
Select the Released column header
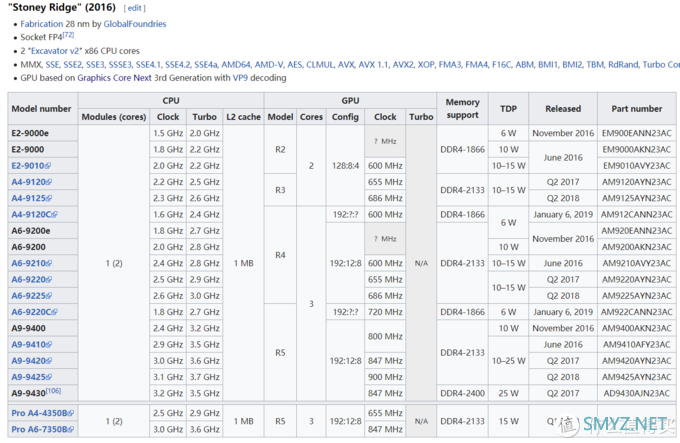coord(563,109)
